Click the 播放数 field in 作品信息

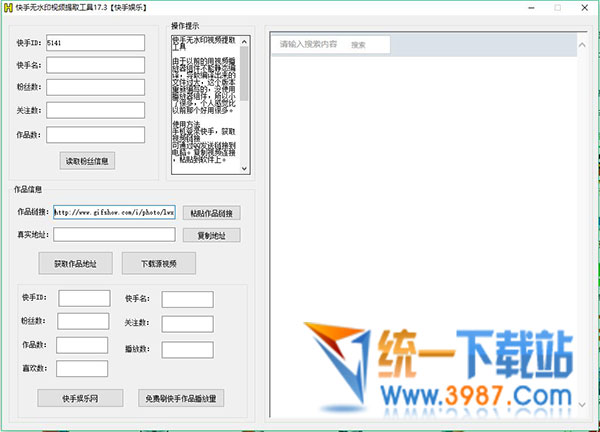(187, 347)
